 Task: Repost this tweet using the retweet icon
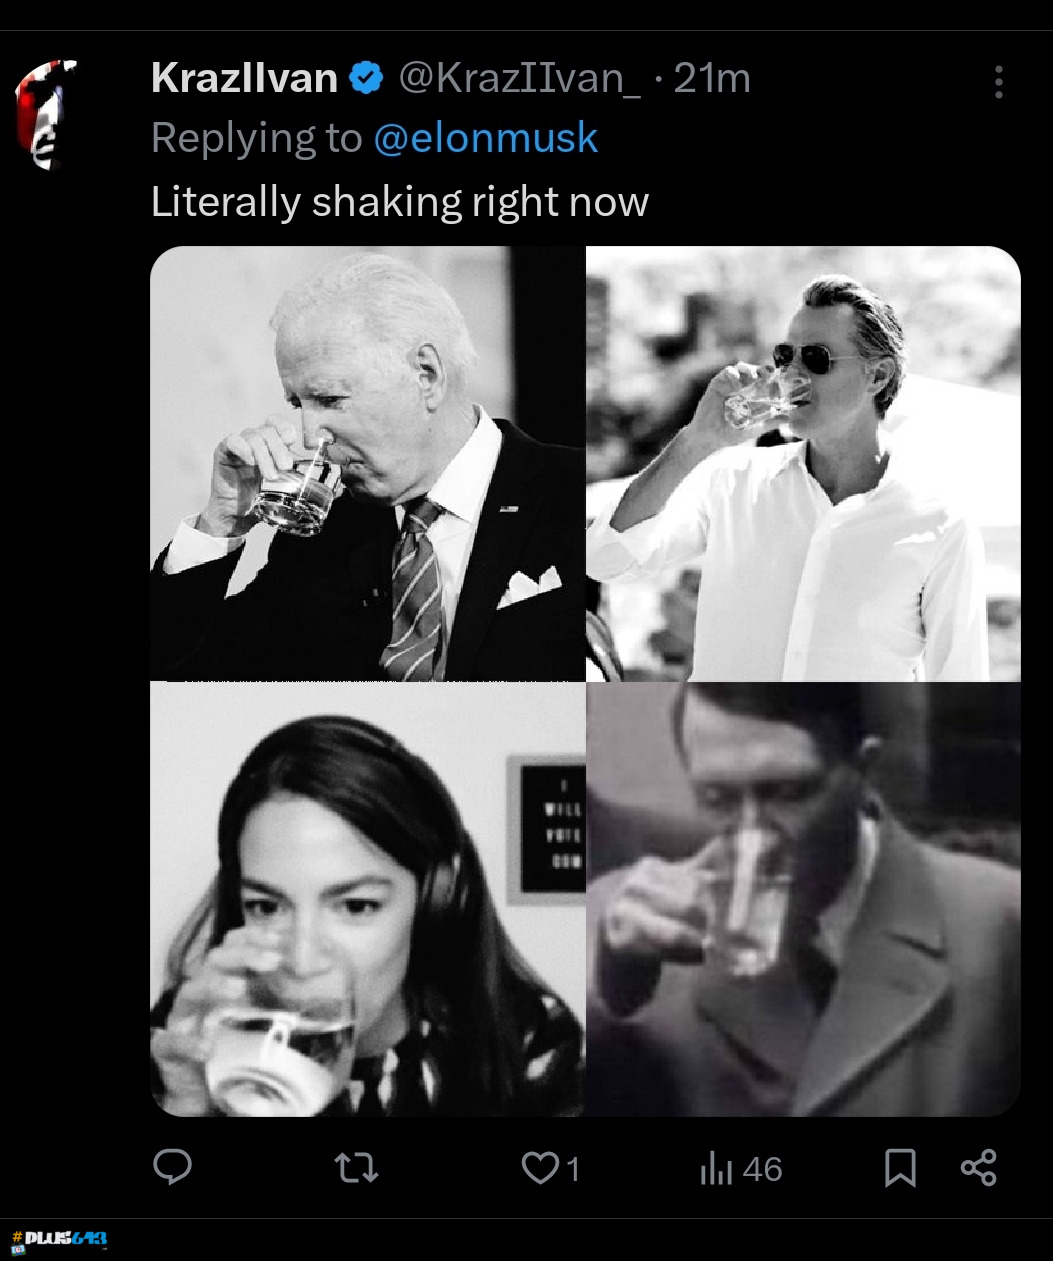click(x=356, y=1167)
